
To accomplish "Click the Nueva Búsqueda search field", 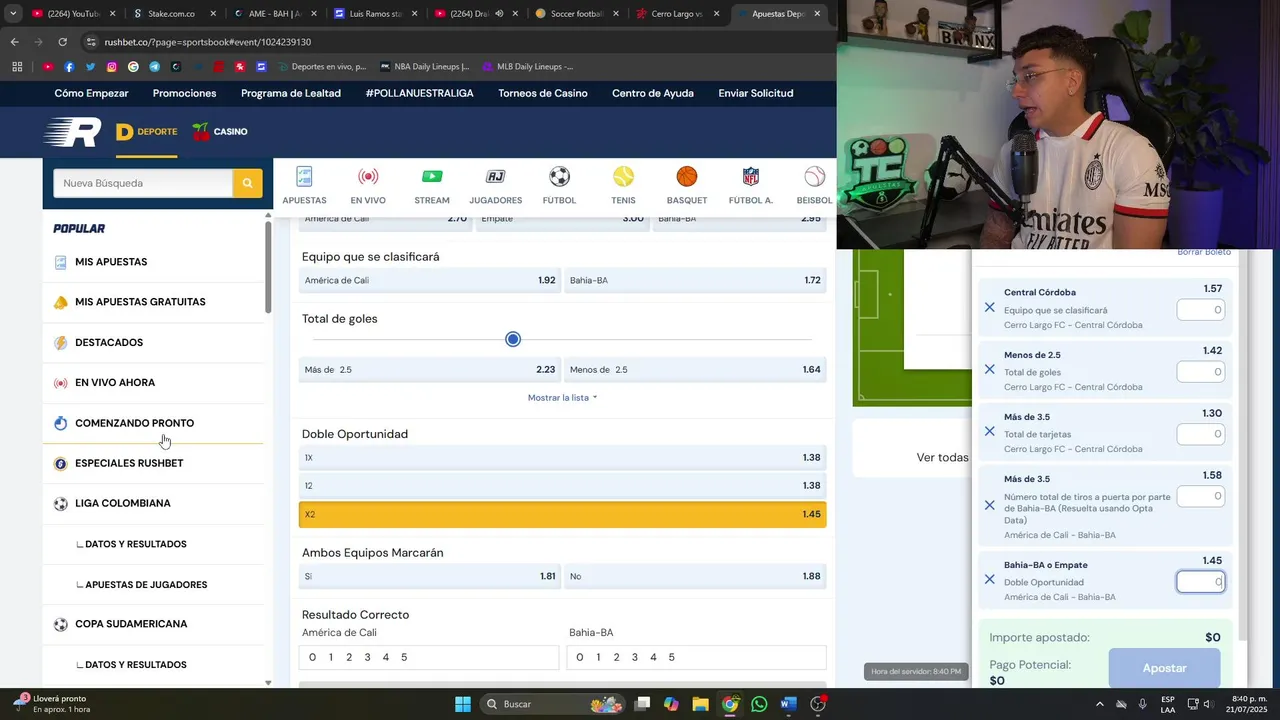I will (143, 183).
